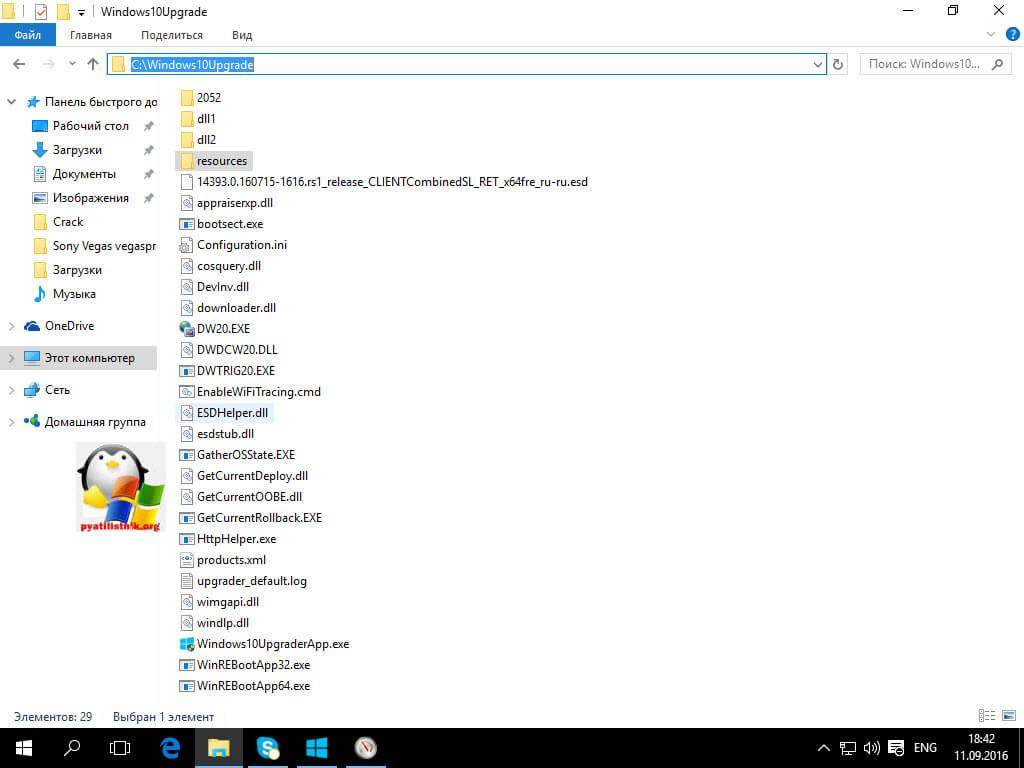Click the magnifier icon in search box
1024x768 pixels.
pos(997,64)
